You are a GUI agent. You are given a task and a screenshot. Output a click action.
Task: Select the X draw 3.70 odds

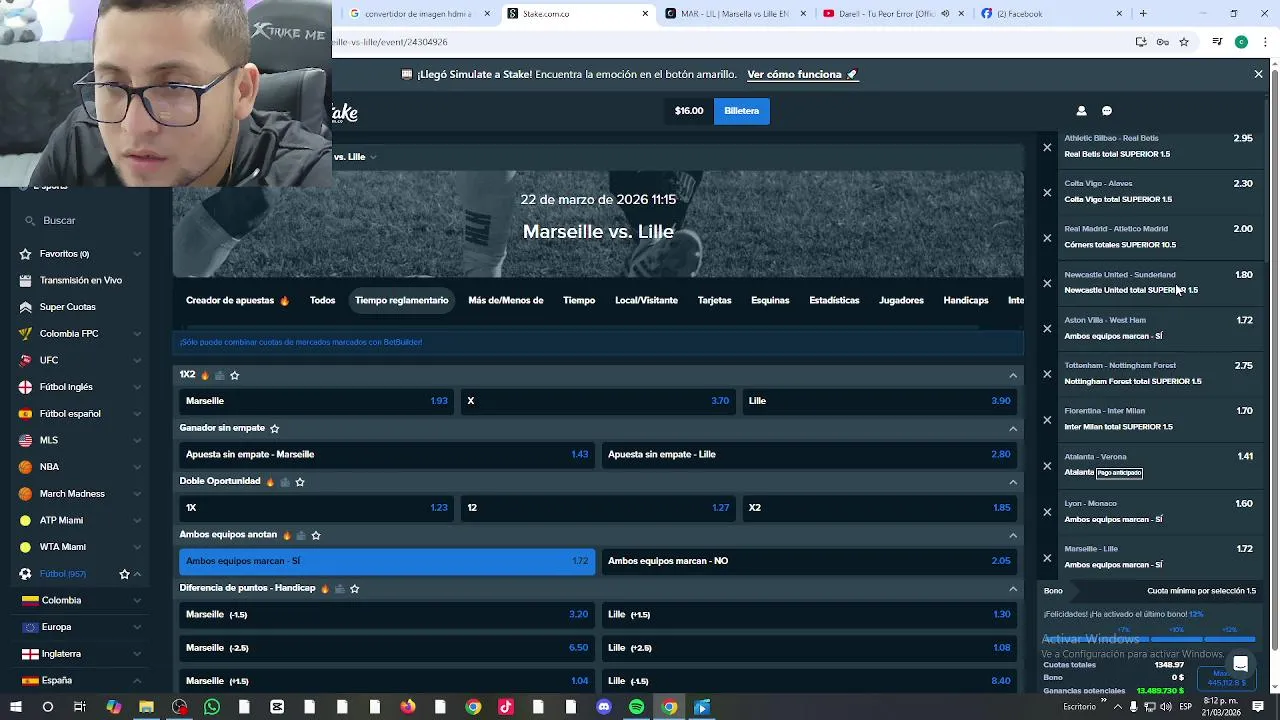(x=598, y=401)
